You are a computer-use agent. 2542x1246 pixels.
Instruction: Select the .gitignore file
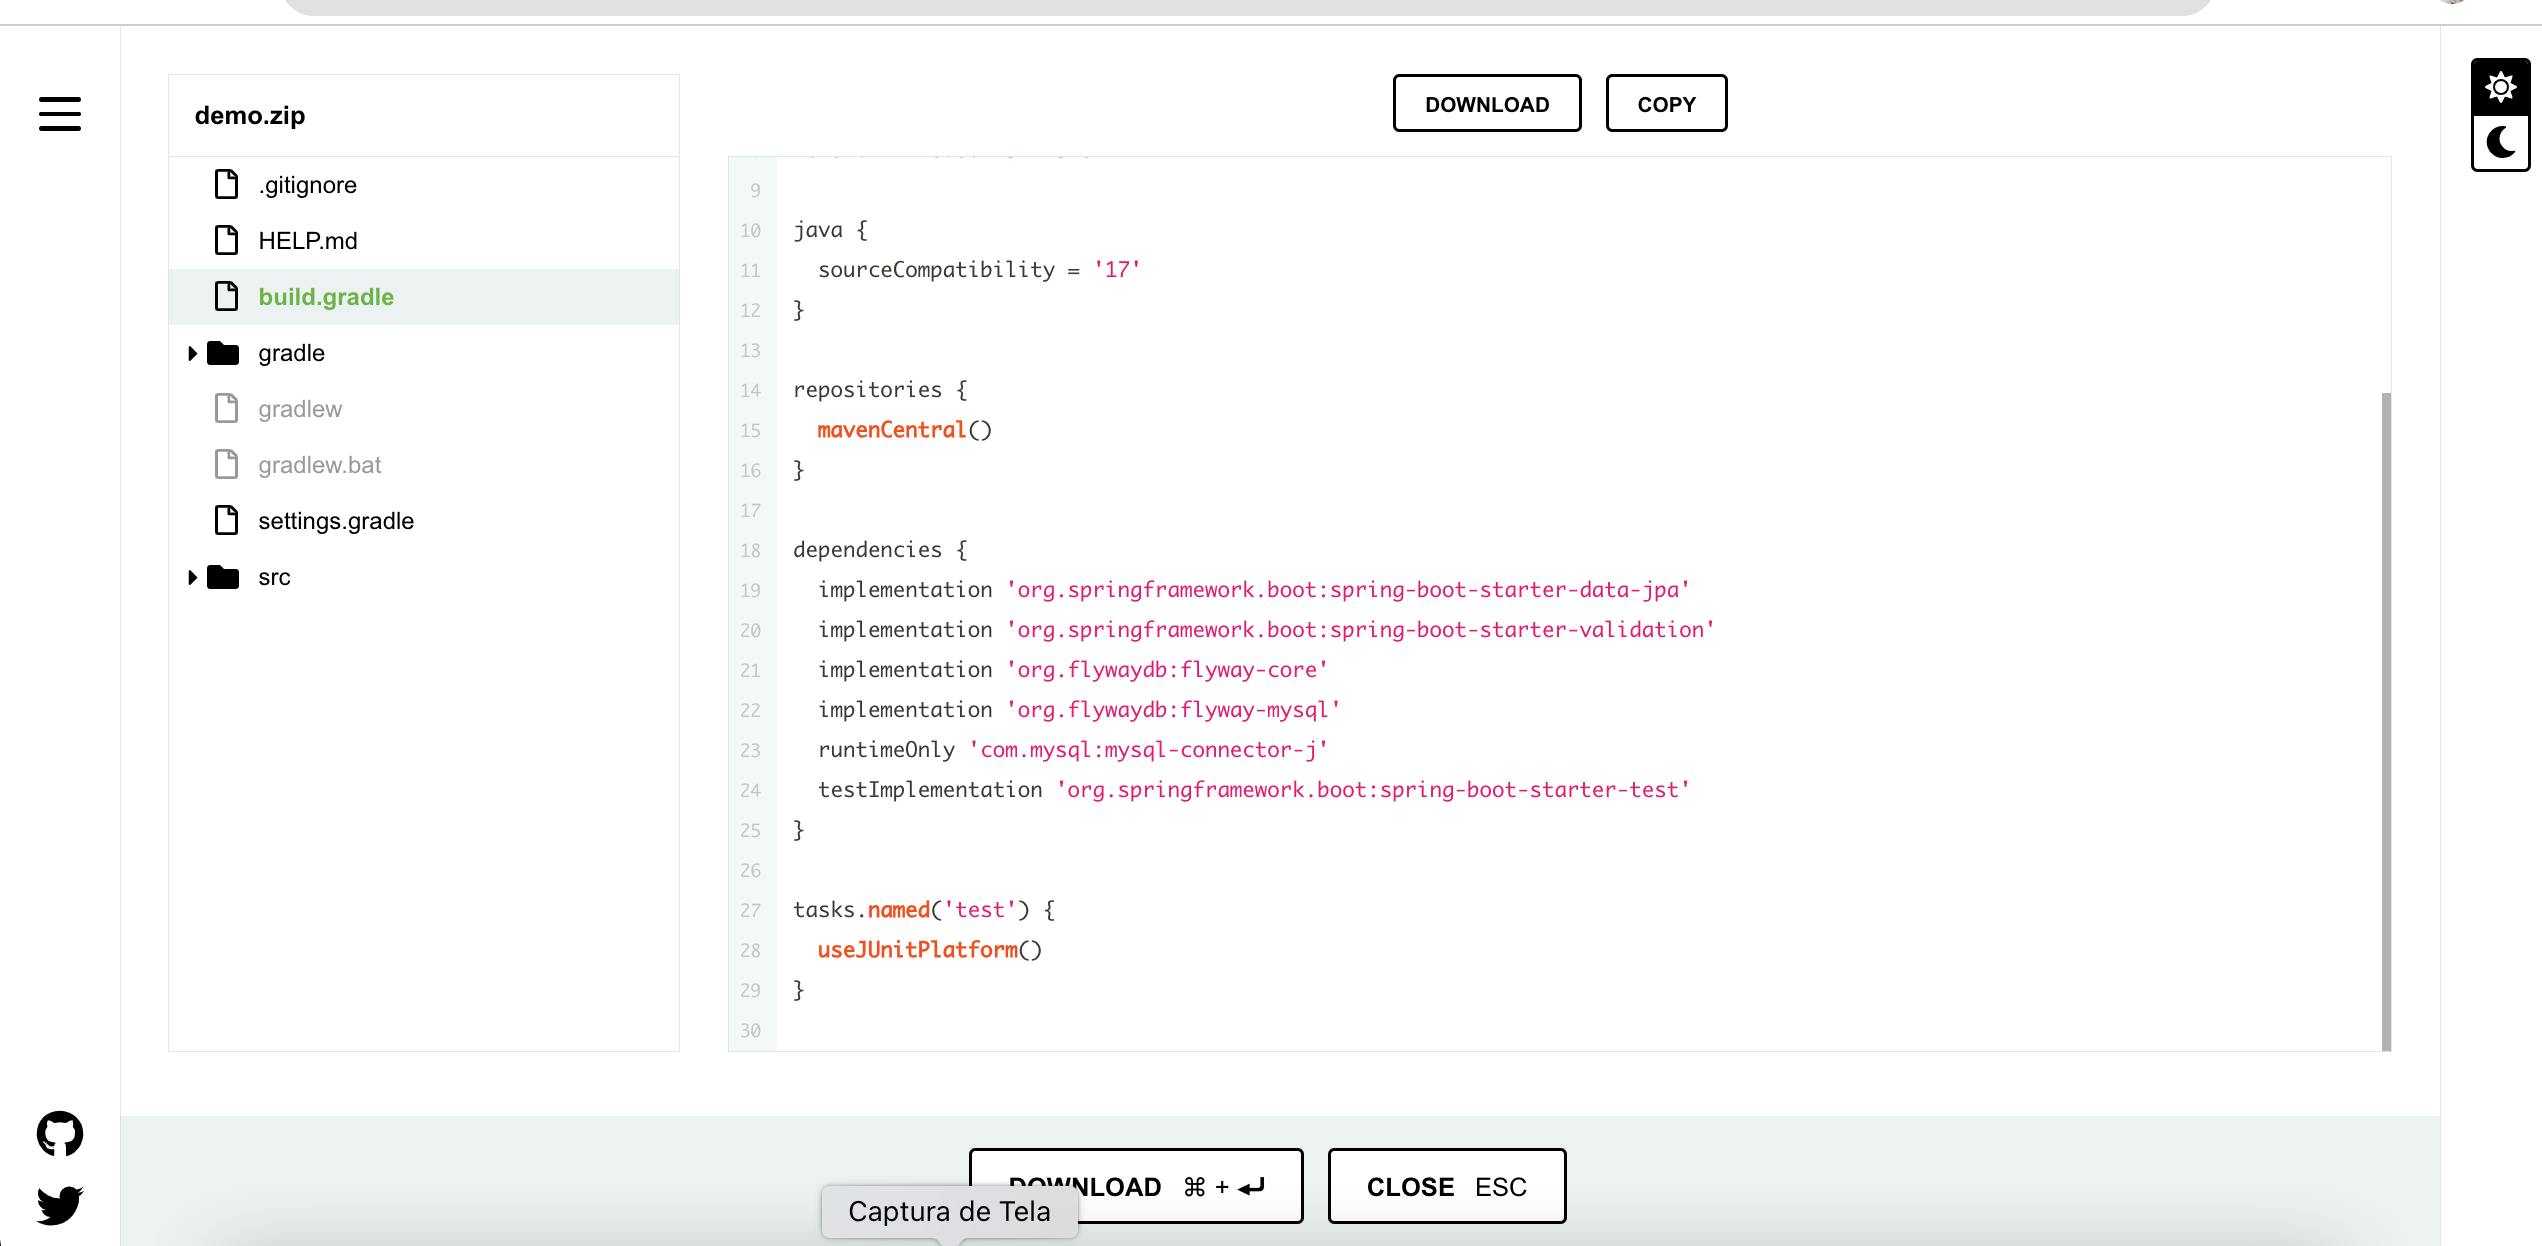(x=308, y=183)
